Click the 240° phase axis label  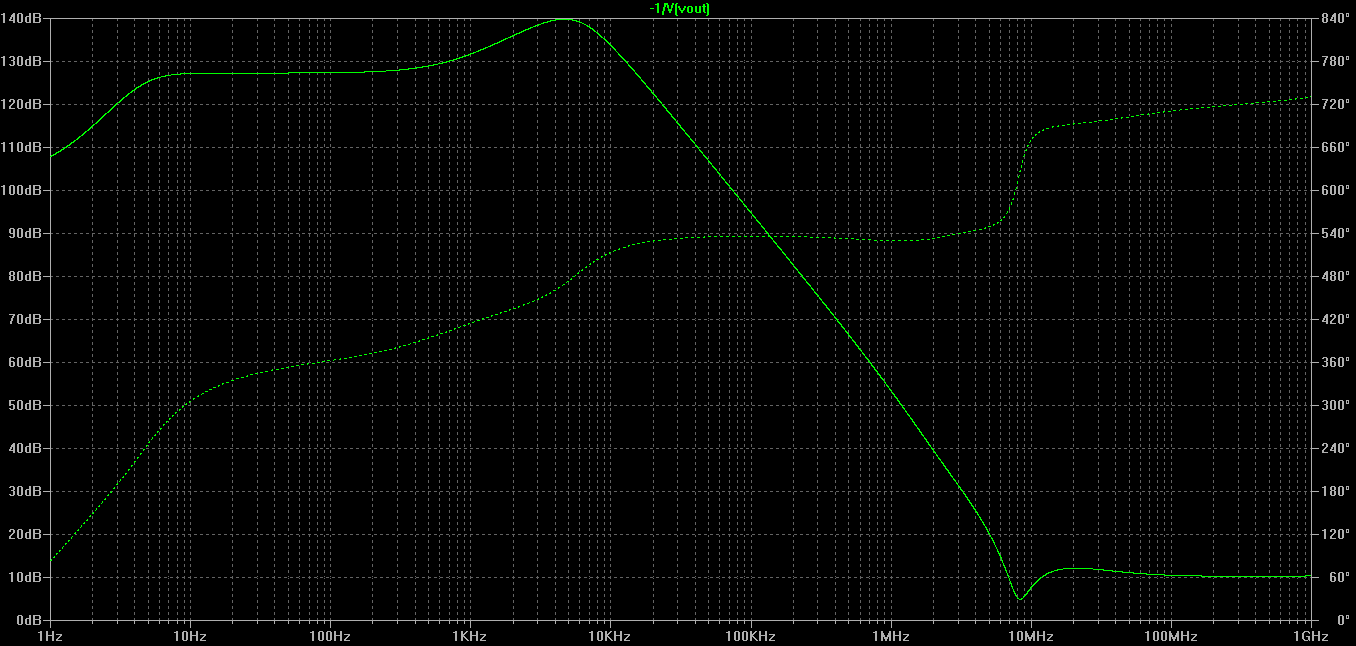coord(1335,448)
